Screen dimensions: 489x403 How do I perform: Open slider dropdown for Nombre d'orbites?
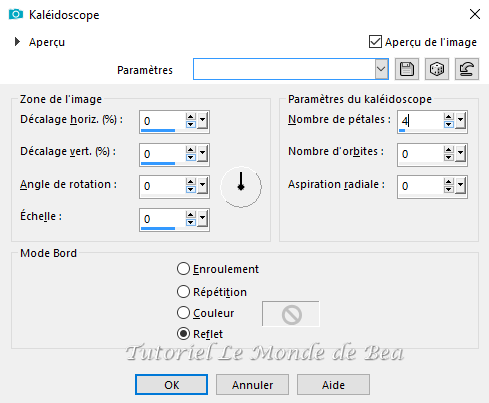coord(460,154)
